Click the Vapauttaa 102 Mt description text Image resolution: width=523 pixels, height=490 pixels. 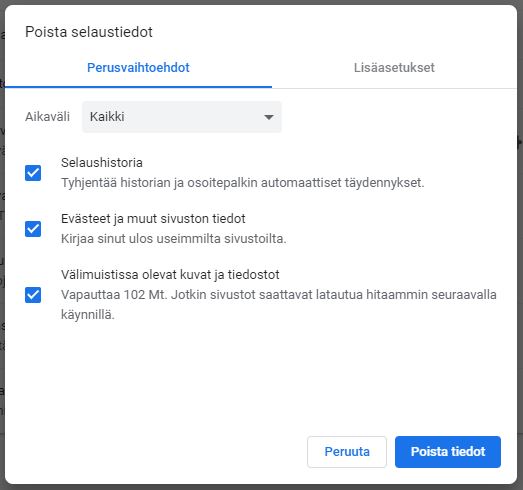[279, 305]
